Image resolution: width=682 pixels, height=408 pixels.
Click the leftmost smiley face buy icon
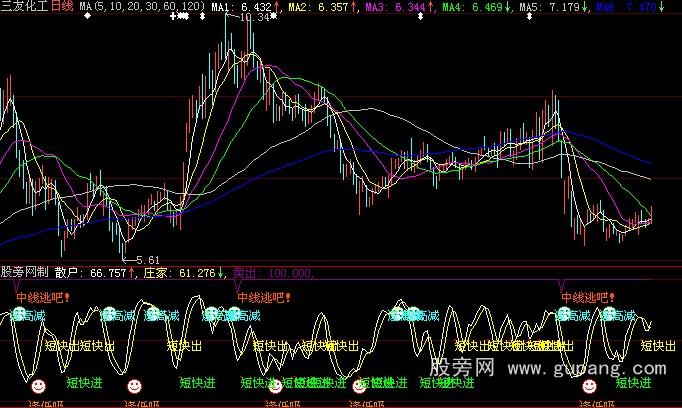click(38, 386)
